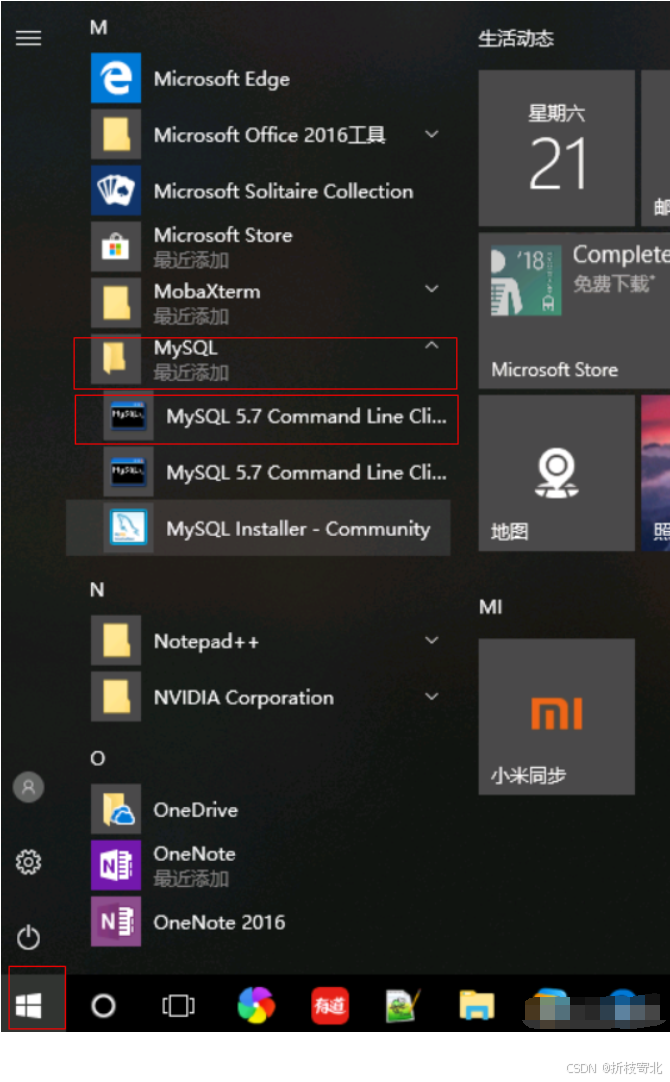
Task: Click the Notepad++ folder icon
Action: (x=116, y=640)
